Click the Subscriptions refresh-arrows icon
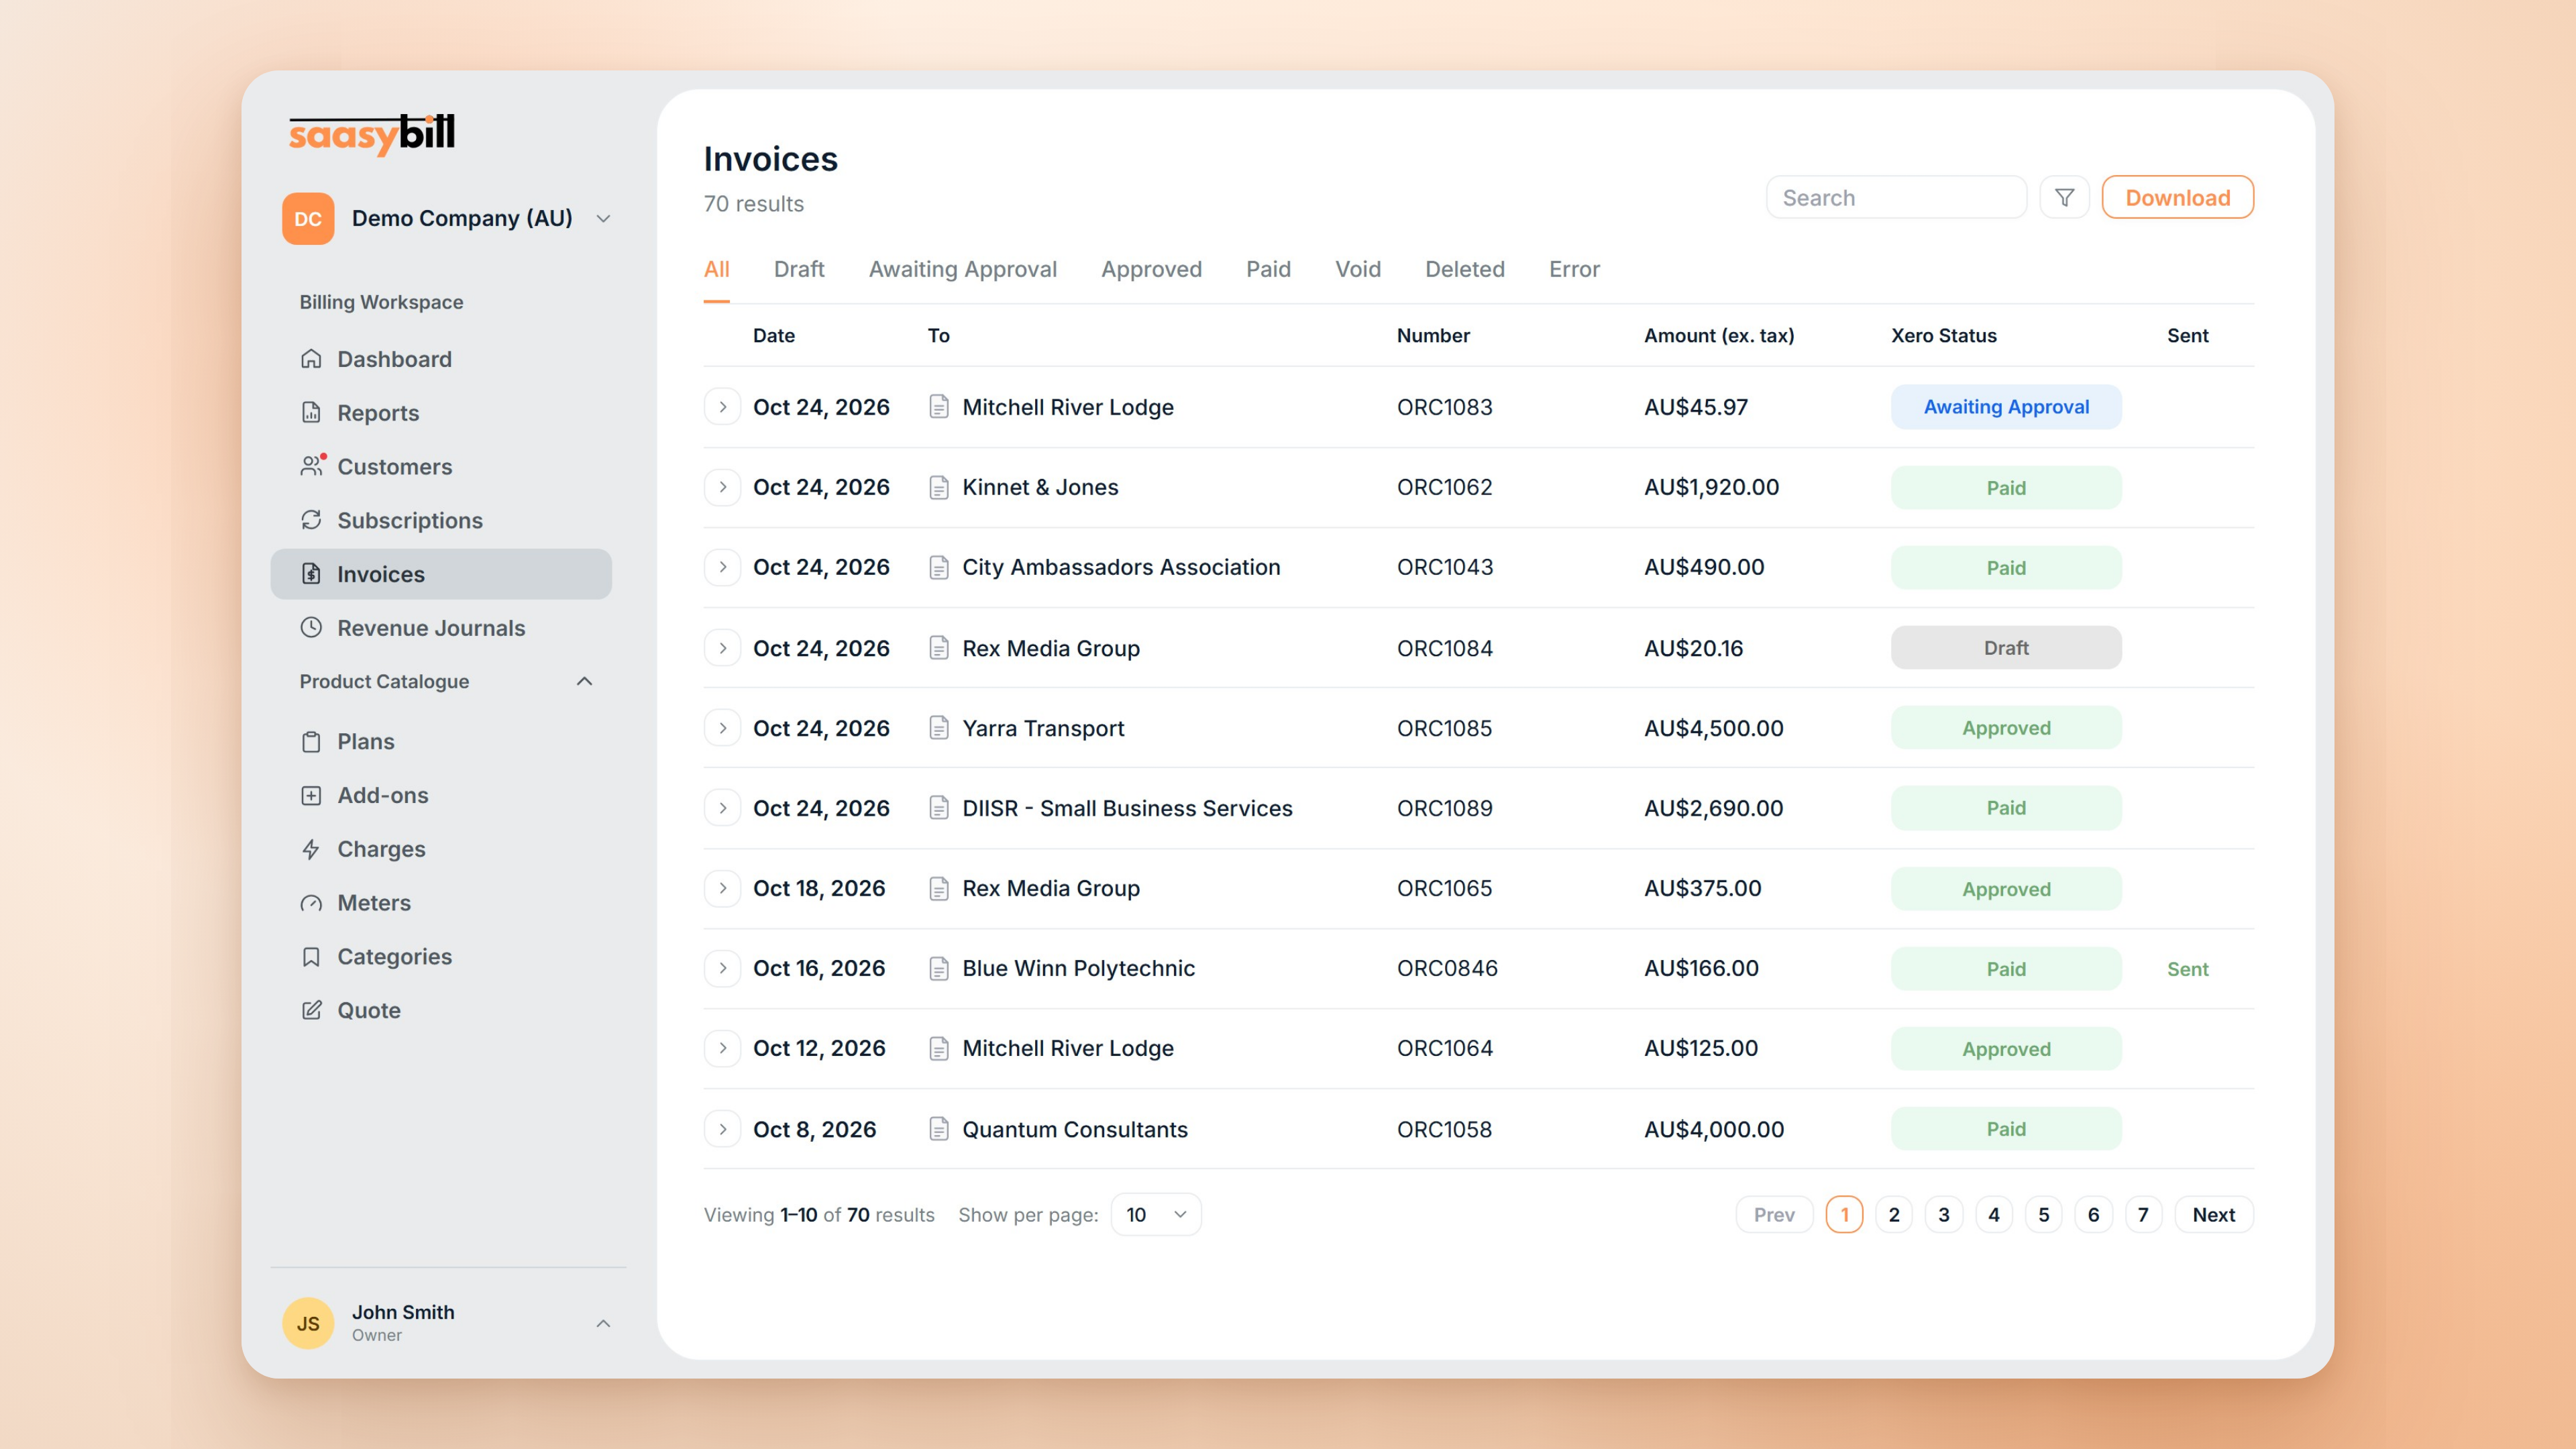 (311, 520)
